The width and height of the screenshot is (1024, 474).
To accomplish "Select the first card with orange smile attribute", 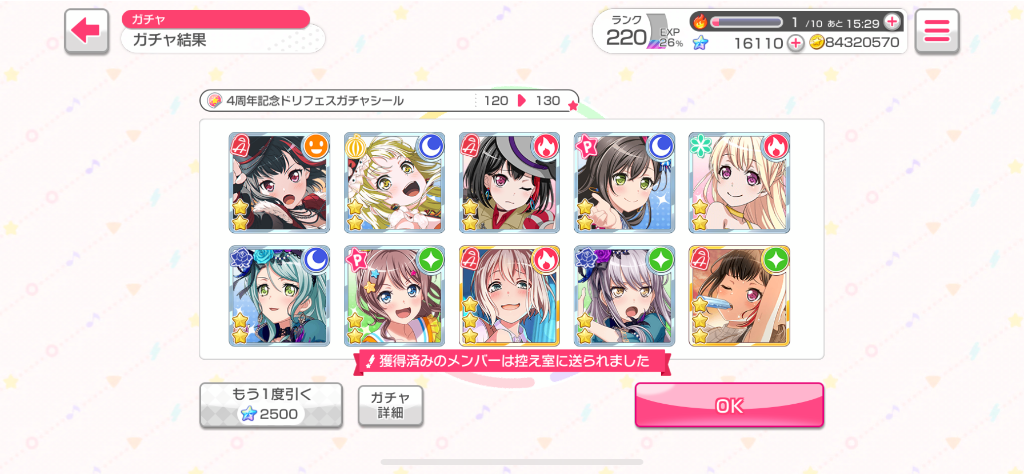I will [x=280, y=183].
